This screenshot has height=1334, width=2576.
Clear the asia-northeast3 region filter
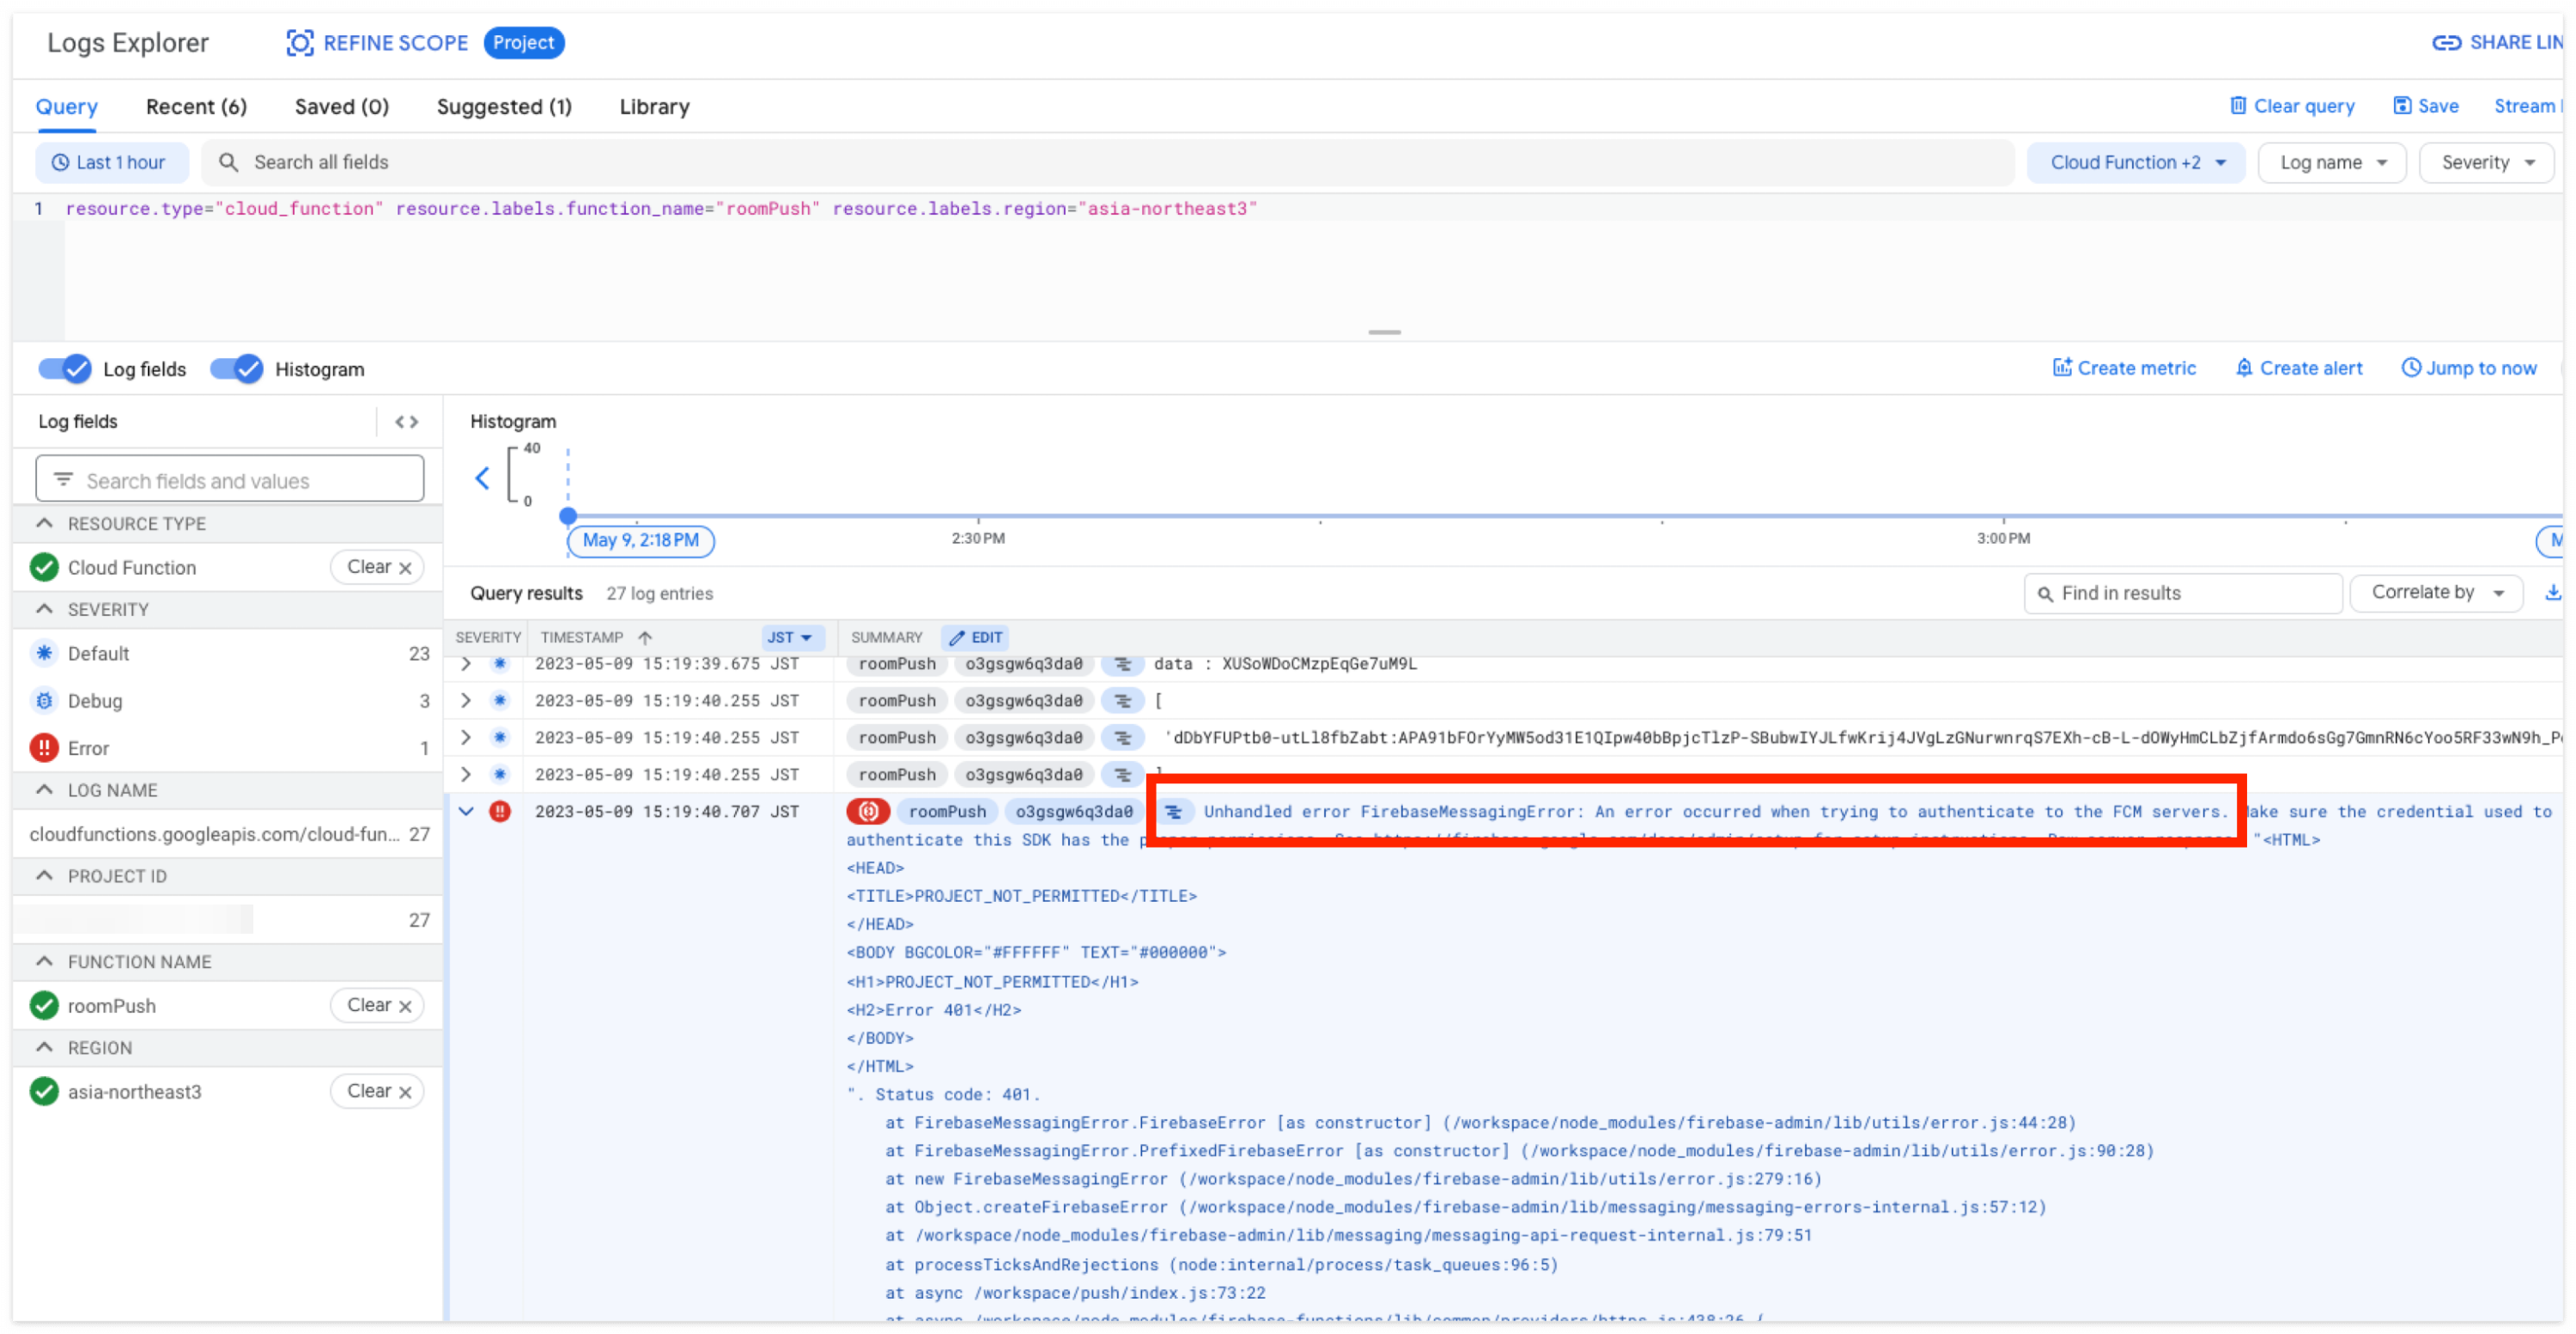point(378,1091)
